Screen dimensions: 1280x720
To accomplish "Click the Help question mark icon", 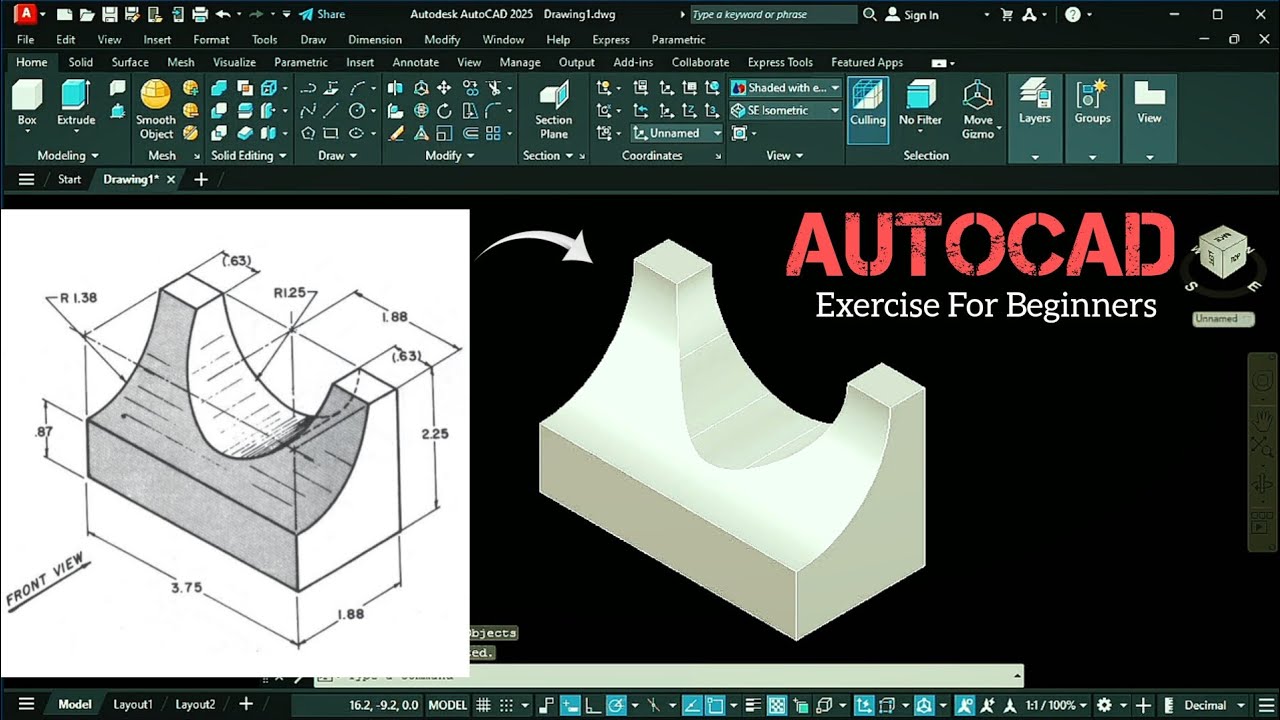I will (x=1073, y=14).
